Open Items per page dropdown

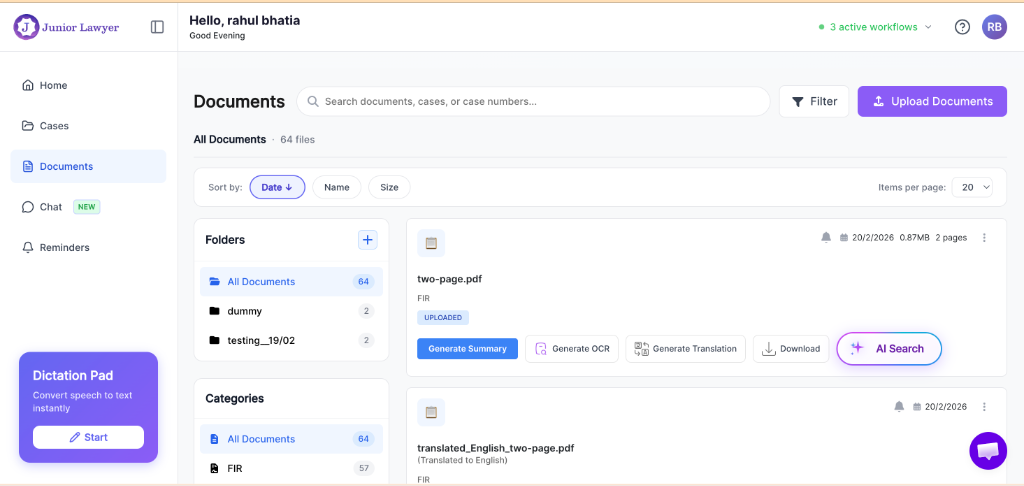(972, 187)
